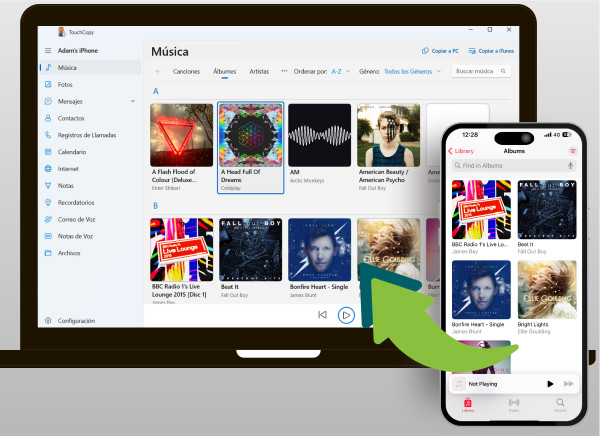Tap Not Playing text in phone player
The image size is (600, 436).
tap(483, 384)
